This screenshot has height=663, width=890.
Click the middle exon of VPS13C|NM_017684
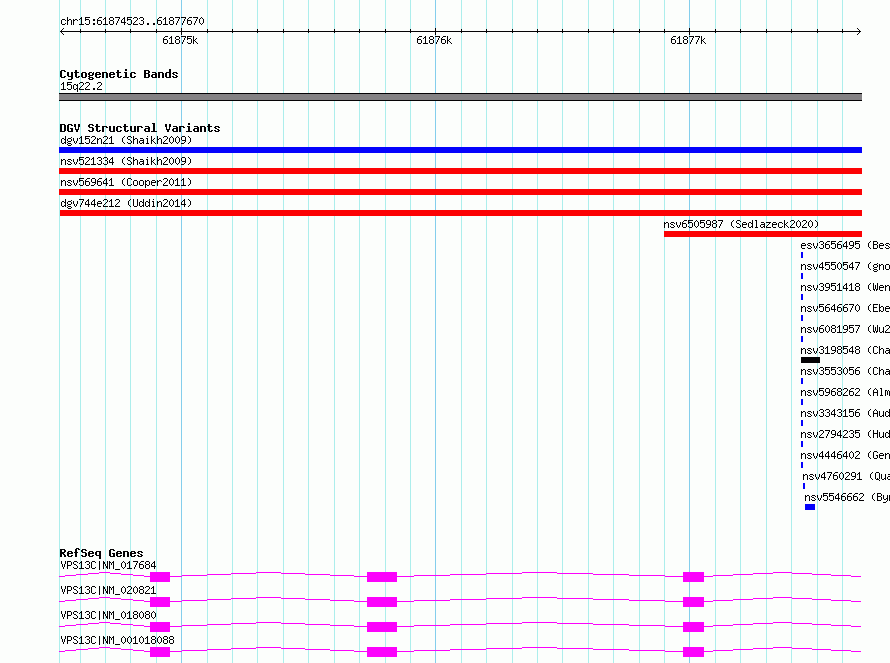pyautogui.click(x=382, y=577)
